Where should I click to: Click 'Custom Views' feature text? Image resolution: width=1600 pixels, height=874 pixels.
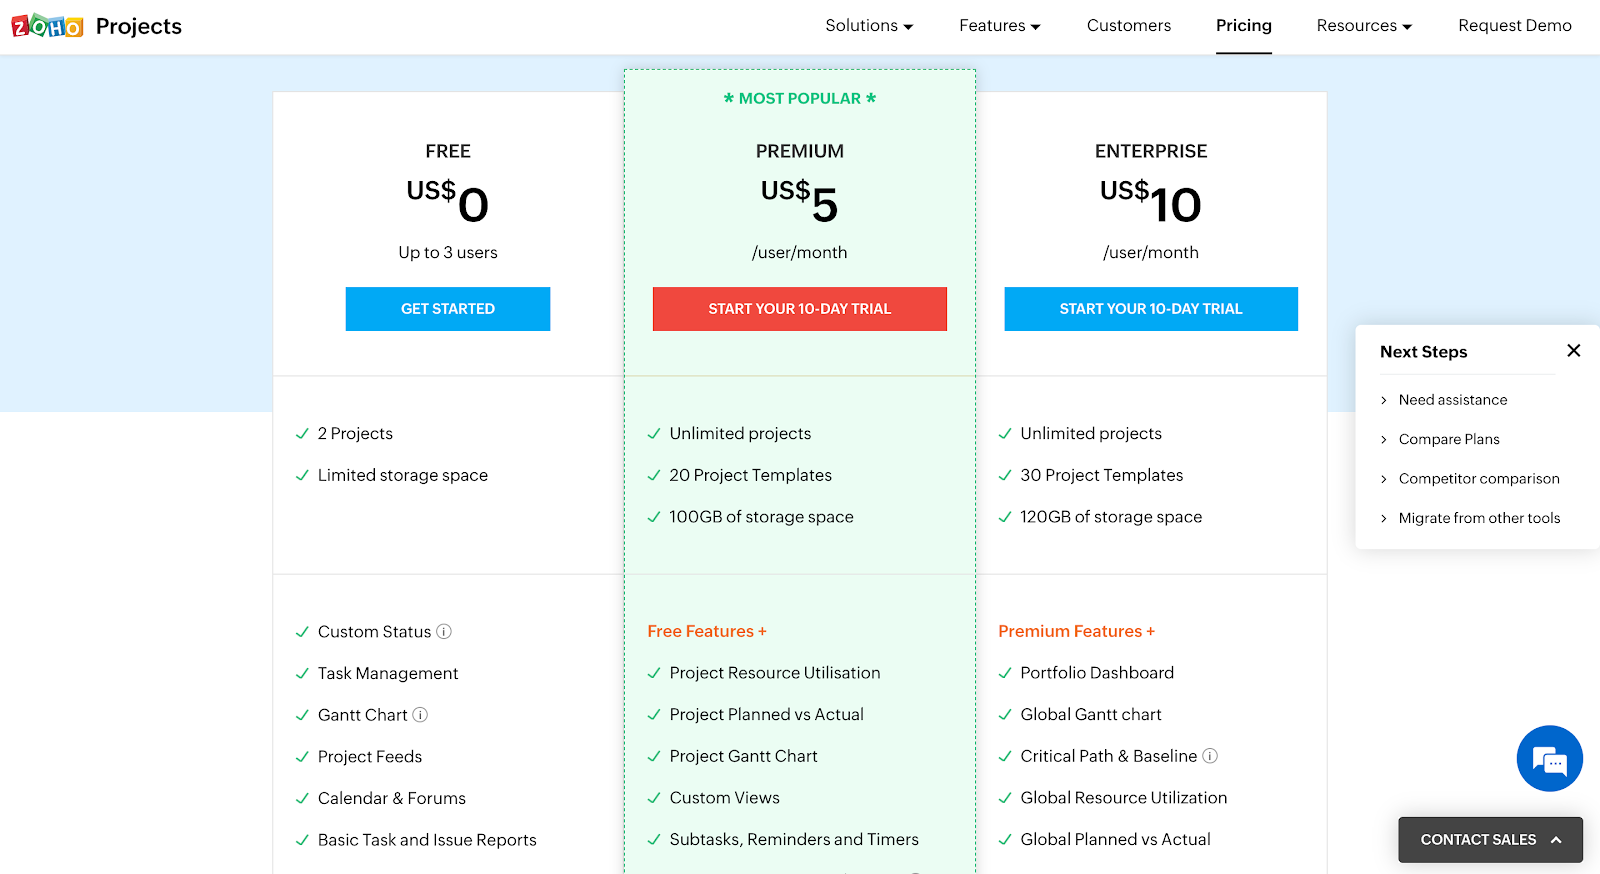pos(725,798)
